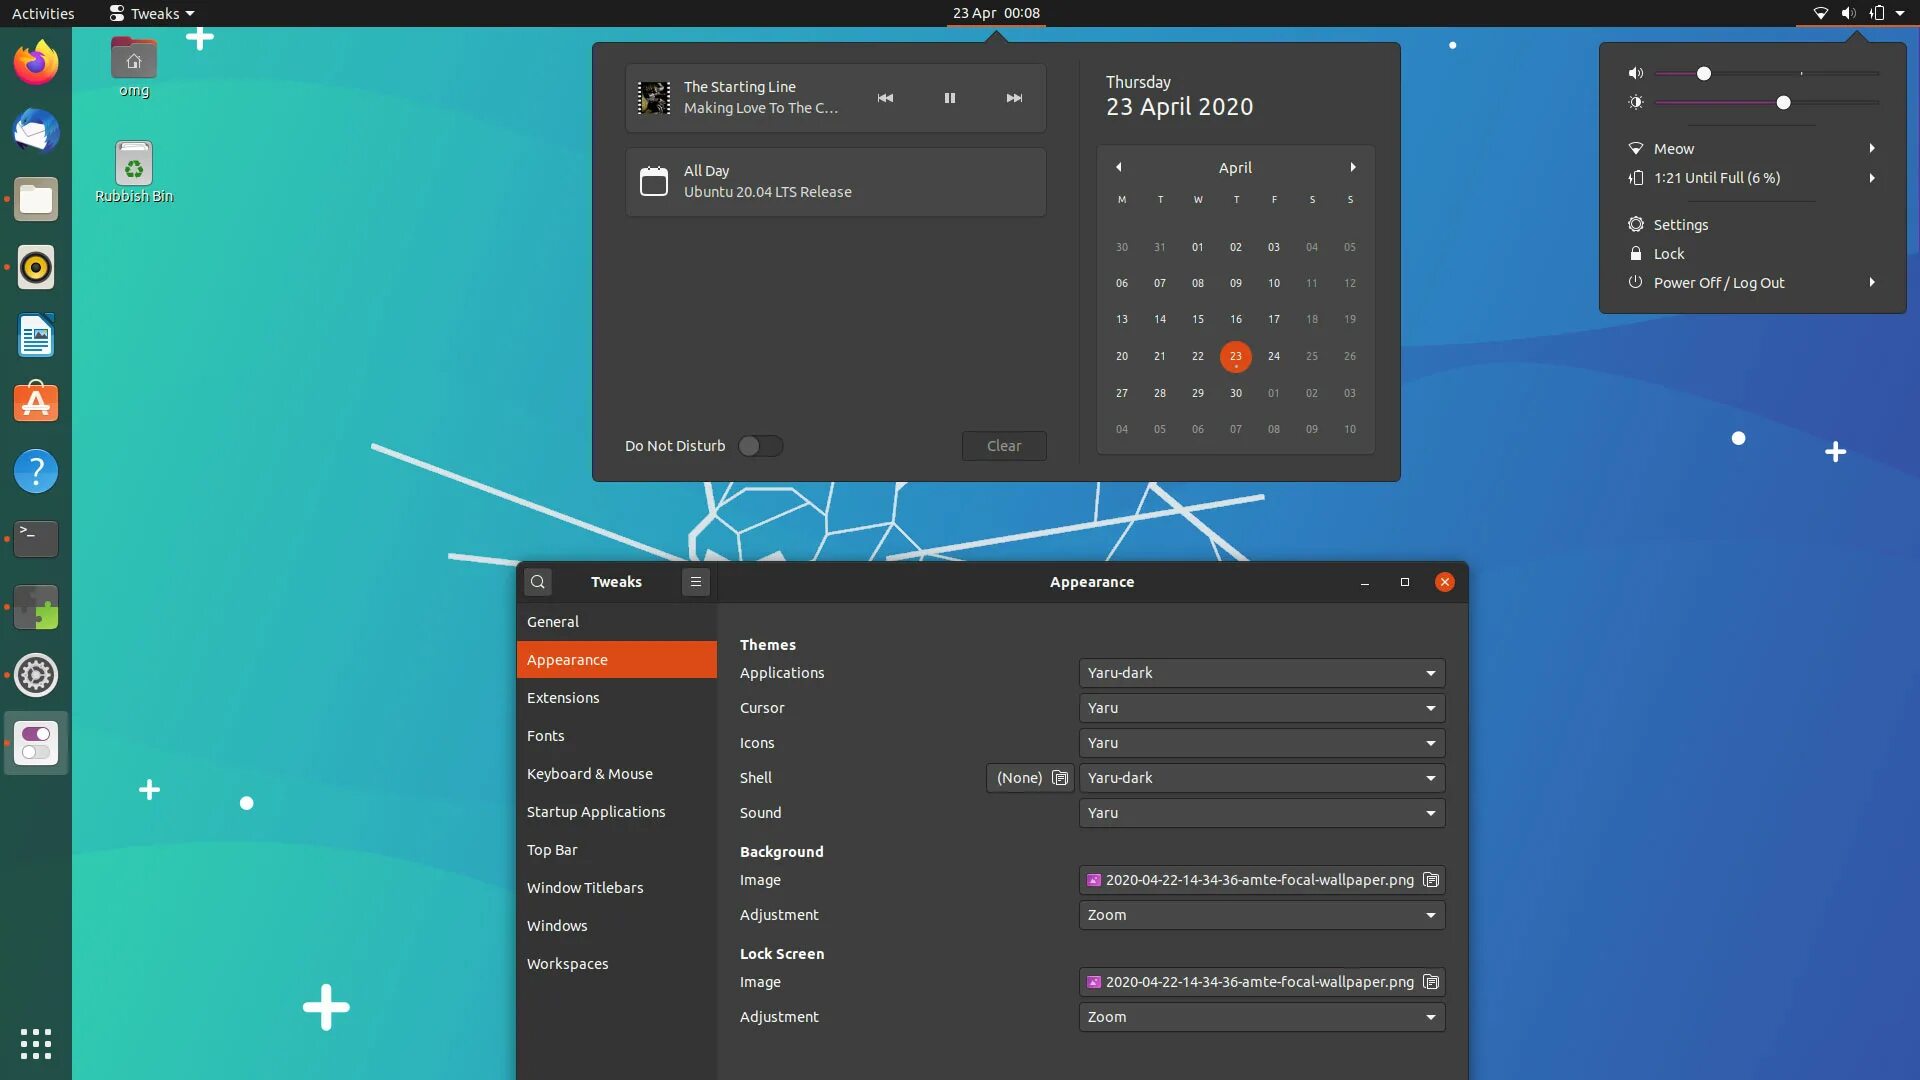Open the omg home folder icon
The height and width of the screenshot is (1080, 1920).
(134, 66)
